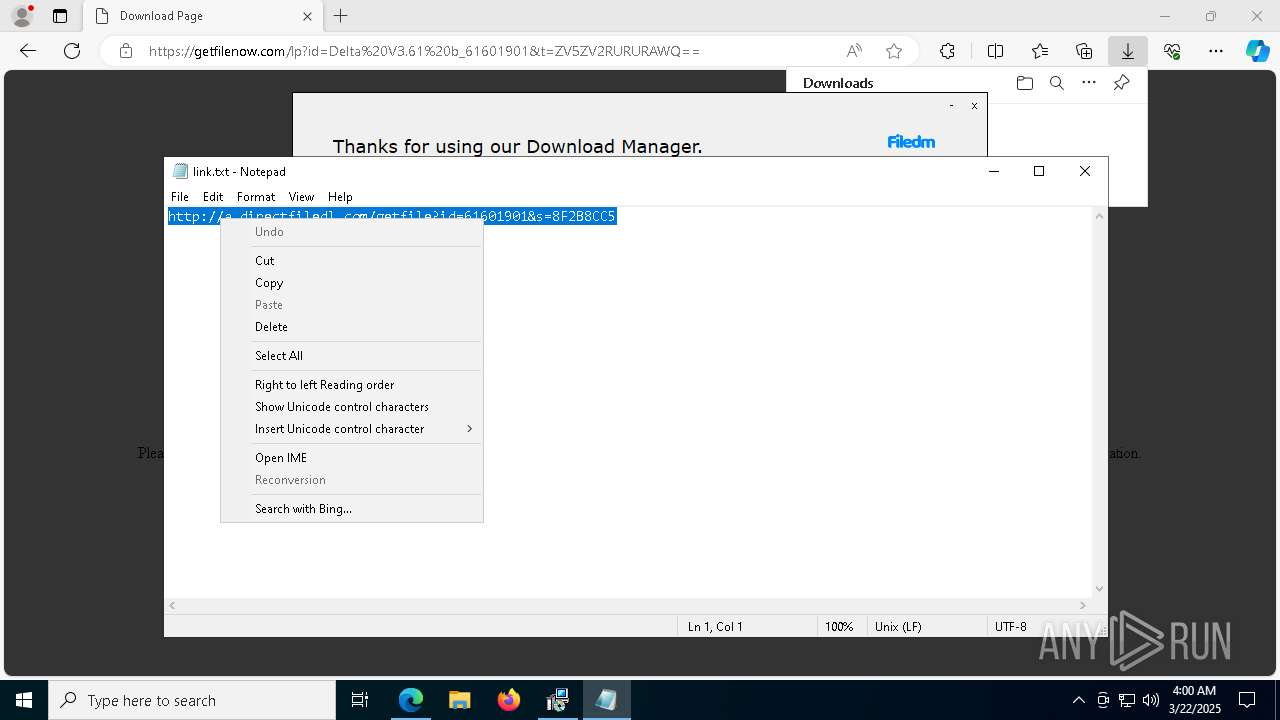Open volume control in system tray
This screenshot has height=720, width=1280.
1150,700
